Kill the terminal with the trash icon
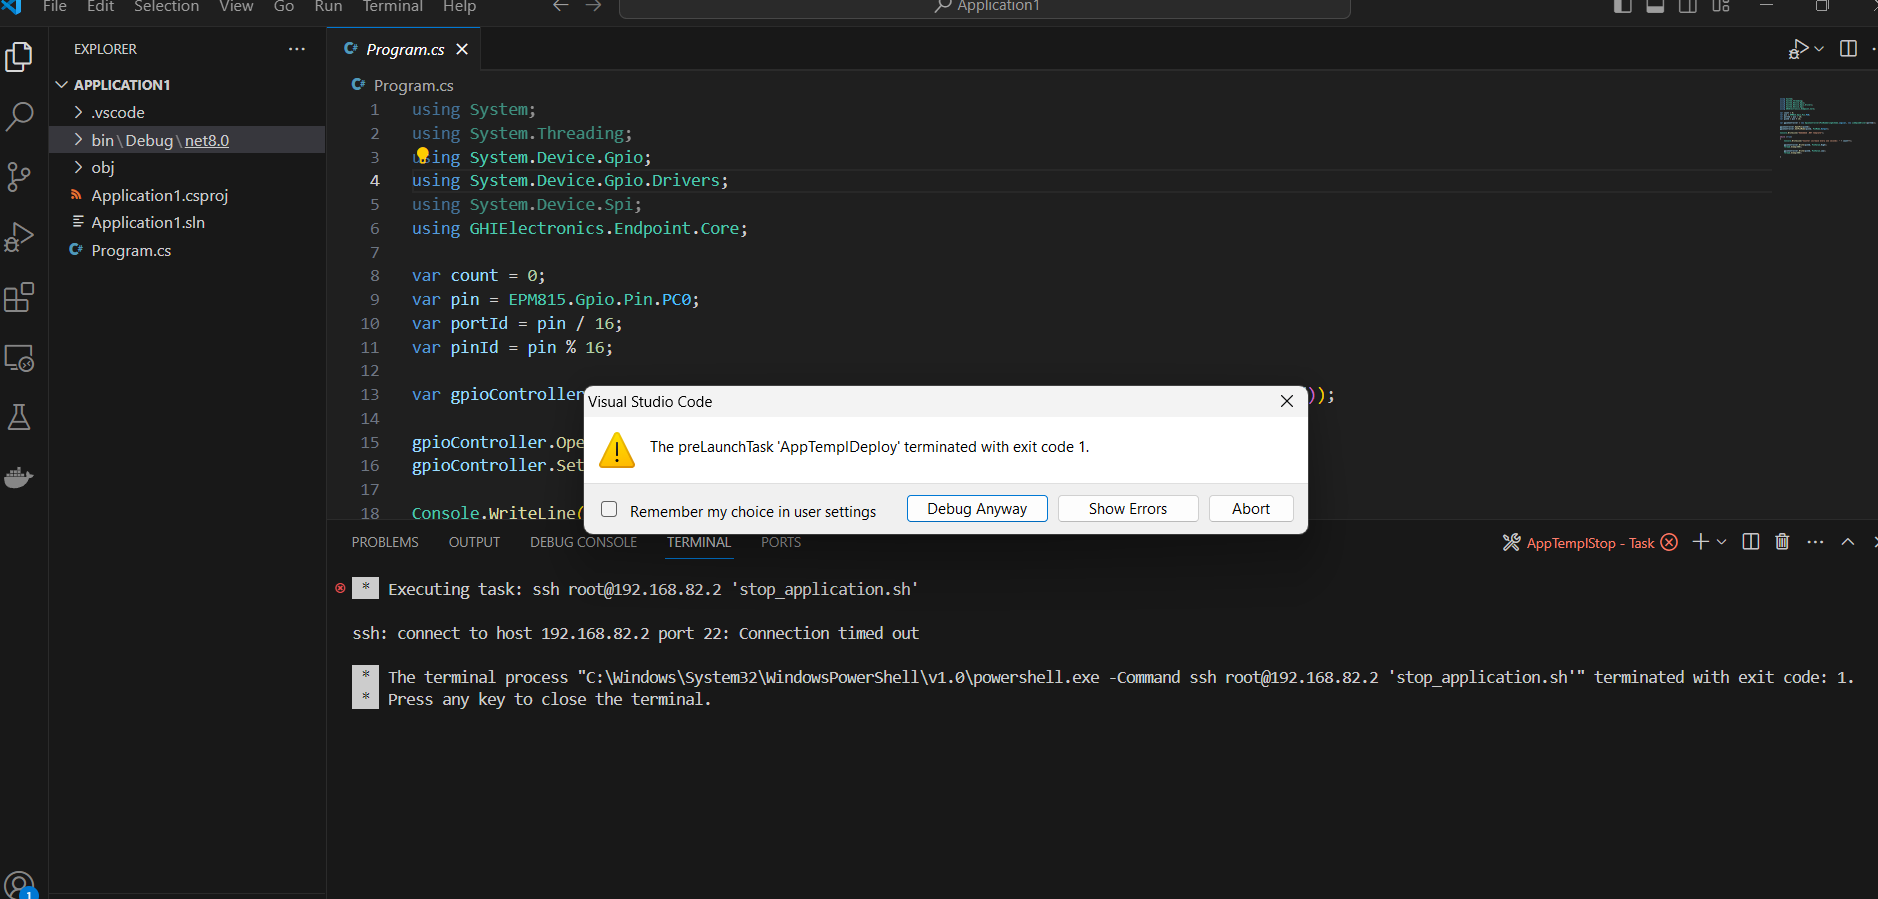This screenshot has height=899, width=1878. click(1782, 542)
